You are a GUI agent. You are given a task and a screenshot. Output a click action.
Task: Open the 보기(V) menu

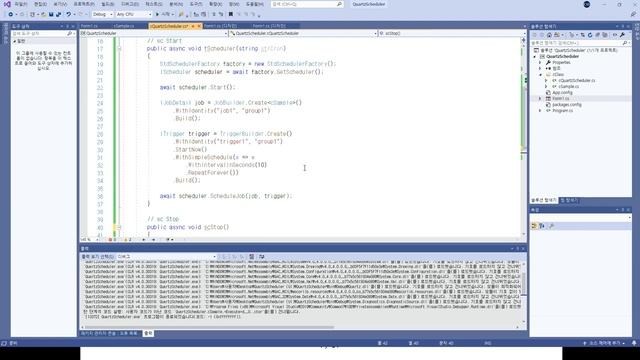click(60, 4)
